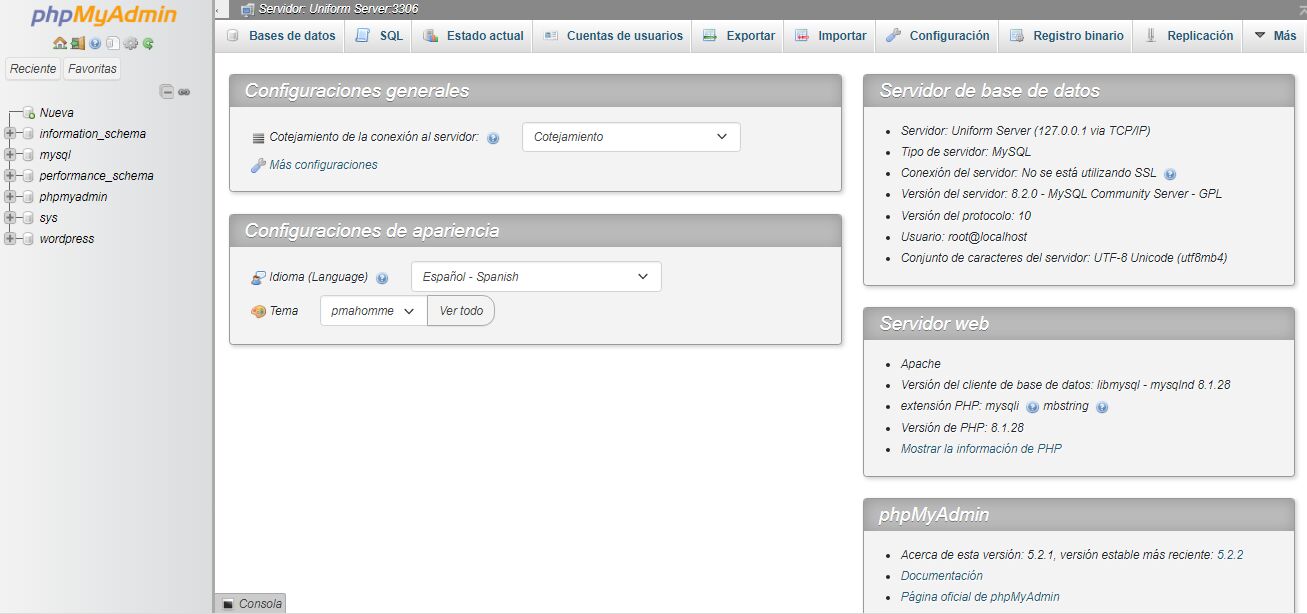Click the mbstring help icon
The width and height of the screenshot is (1307, 614).
[x=1101, y=406]
